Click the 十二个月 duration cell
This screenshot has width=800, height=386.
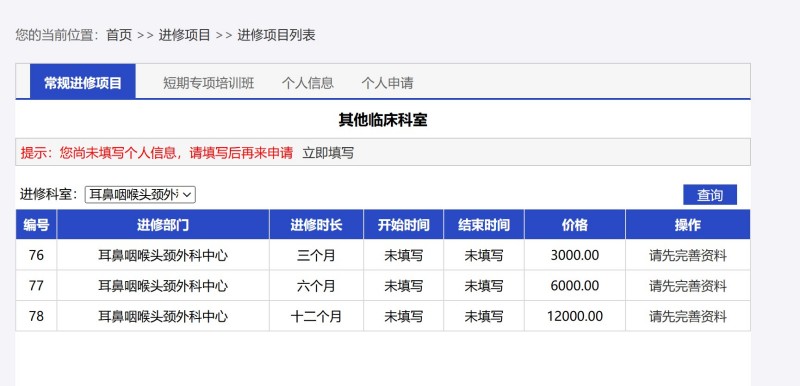tap(316, 316)
